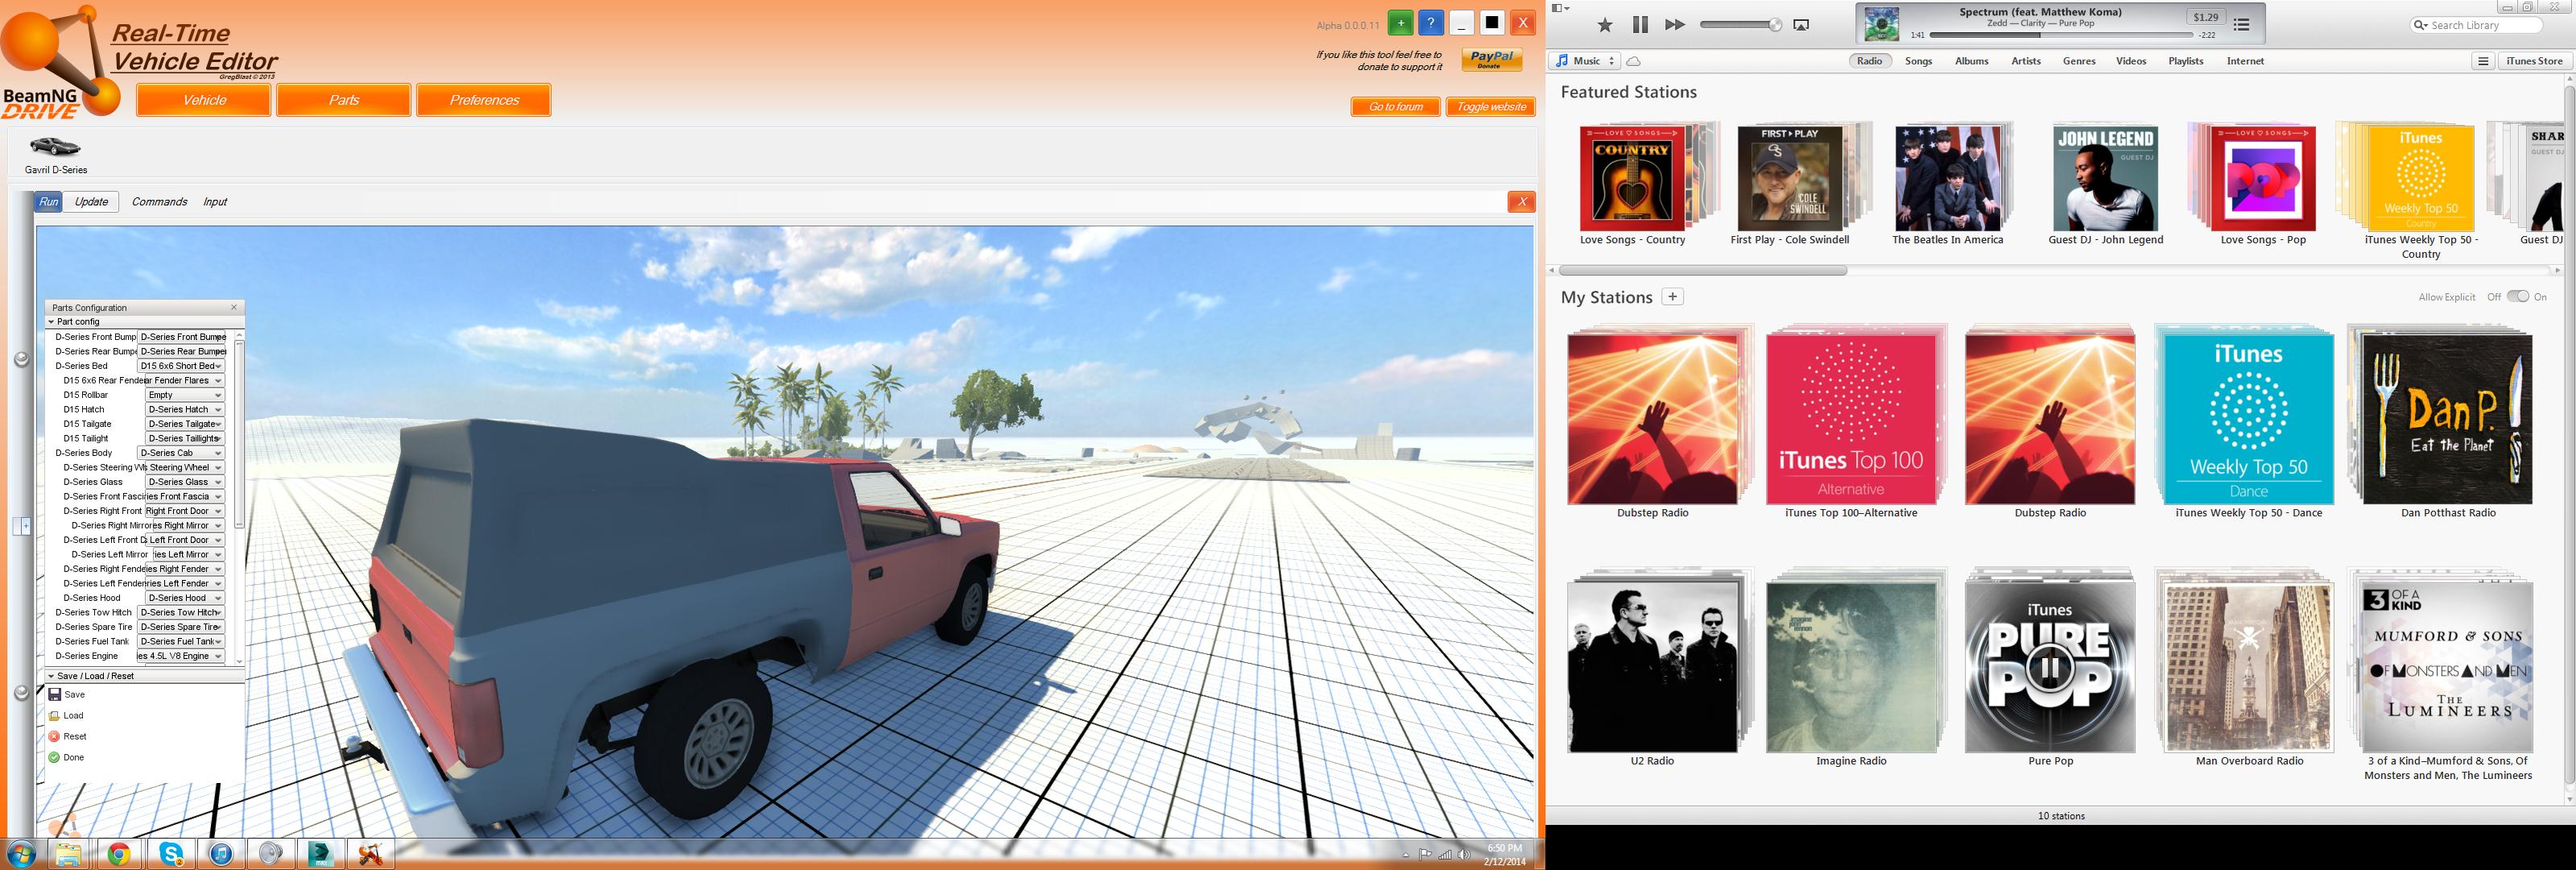2576x870 pixels.
Task: Open the Vehicle menu button
Action: (x=204, y=100)
